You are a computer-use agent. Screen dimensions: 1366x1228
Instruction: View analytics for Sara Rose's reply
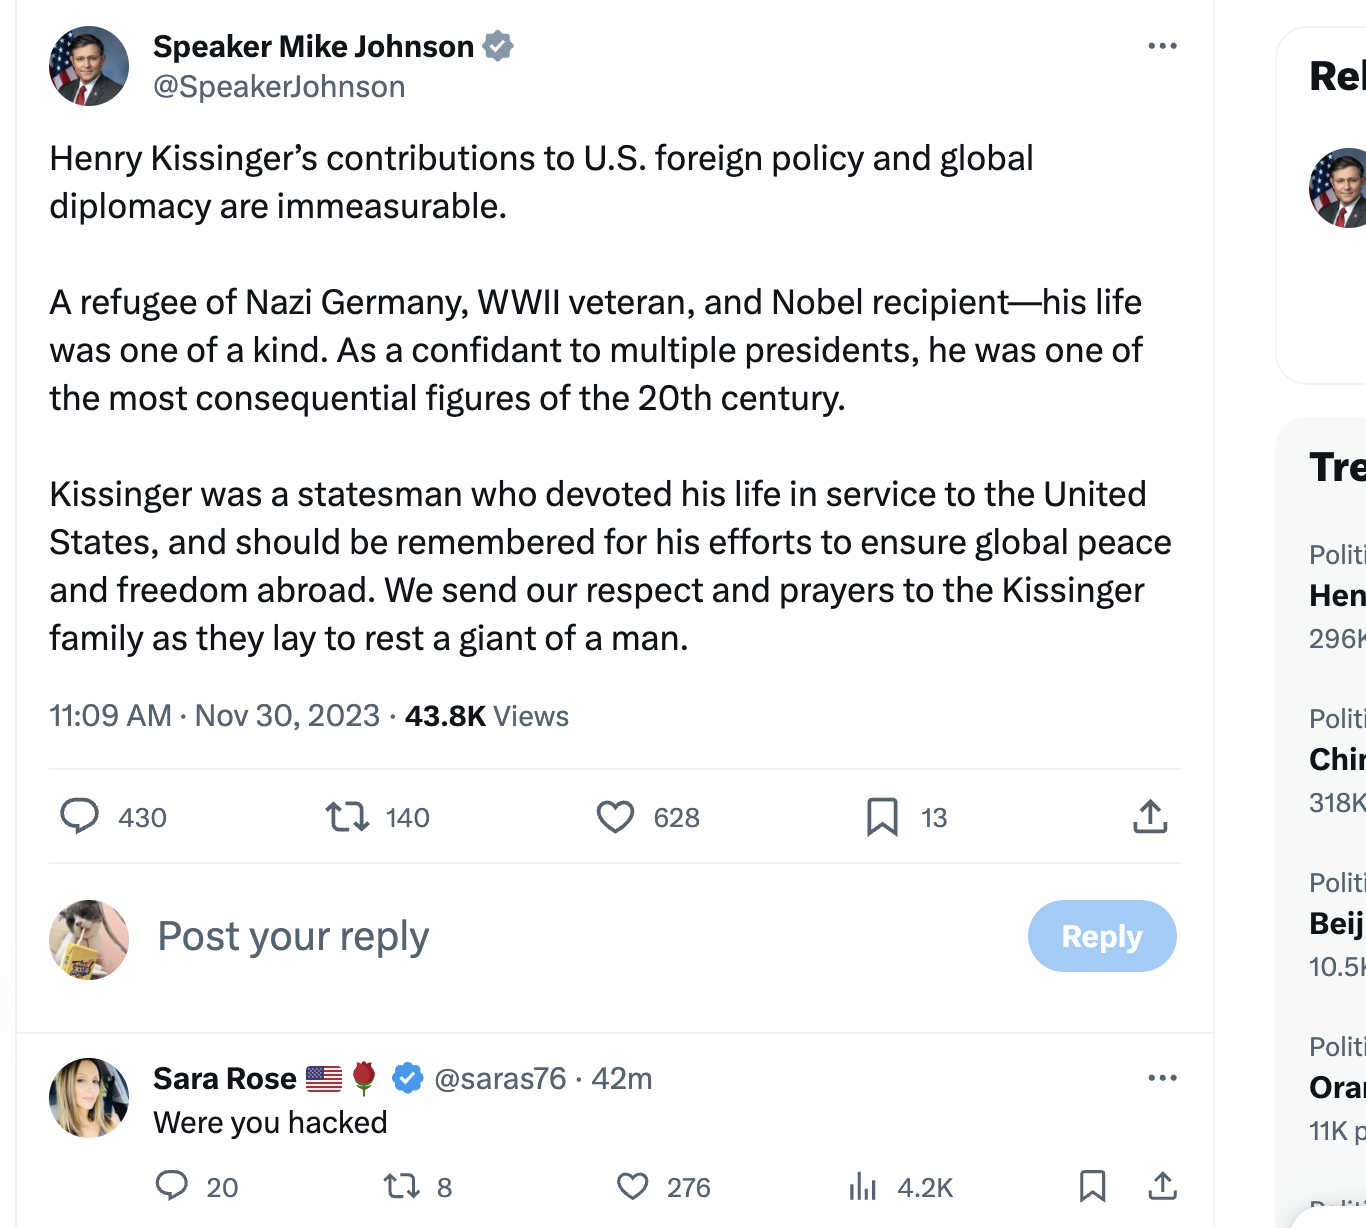[862, 1186]
